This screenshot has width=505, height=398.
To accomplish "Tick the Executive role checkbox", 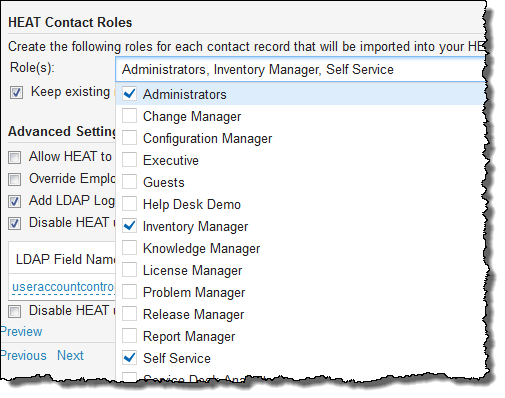I will [129, 160].
